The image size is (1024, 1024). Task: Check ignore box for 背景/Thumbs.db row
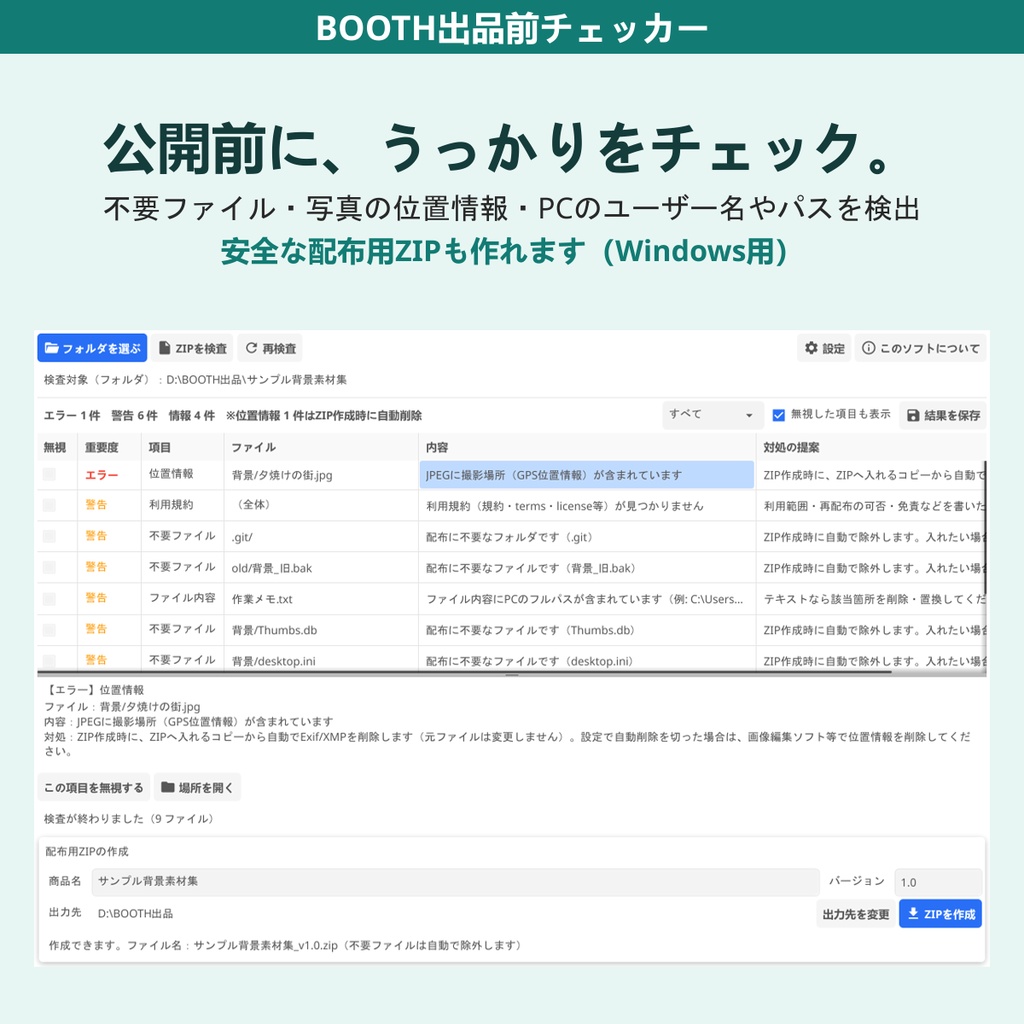pos(49,630)
